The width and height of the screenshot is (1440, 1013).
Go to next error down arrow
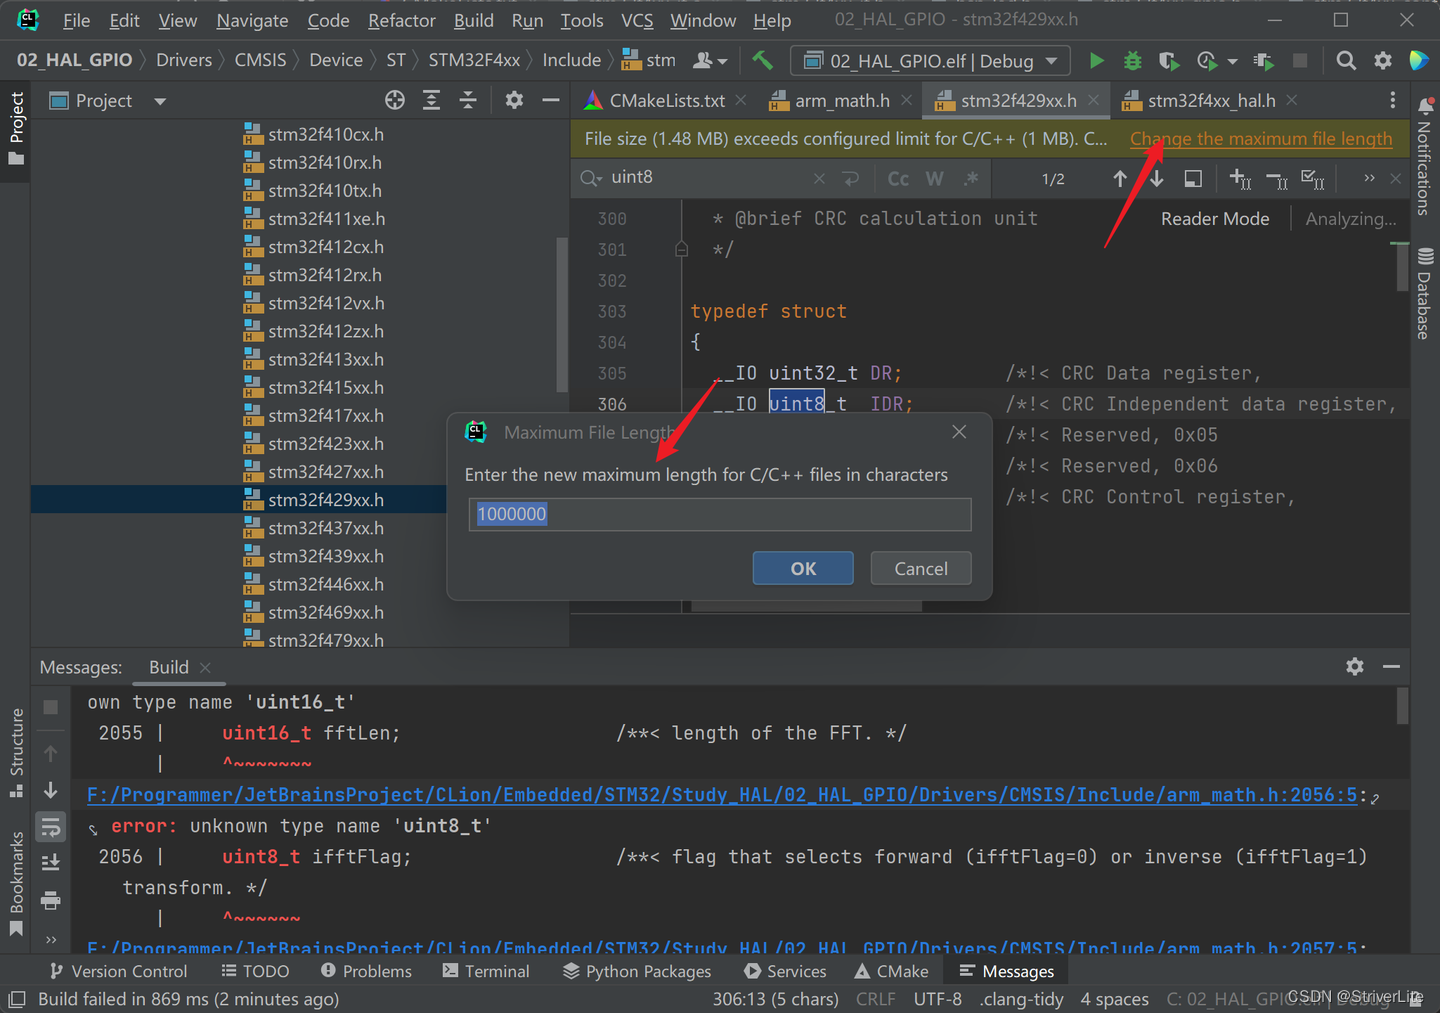click(x=51, y=790)
